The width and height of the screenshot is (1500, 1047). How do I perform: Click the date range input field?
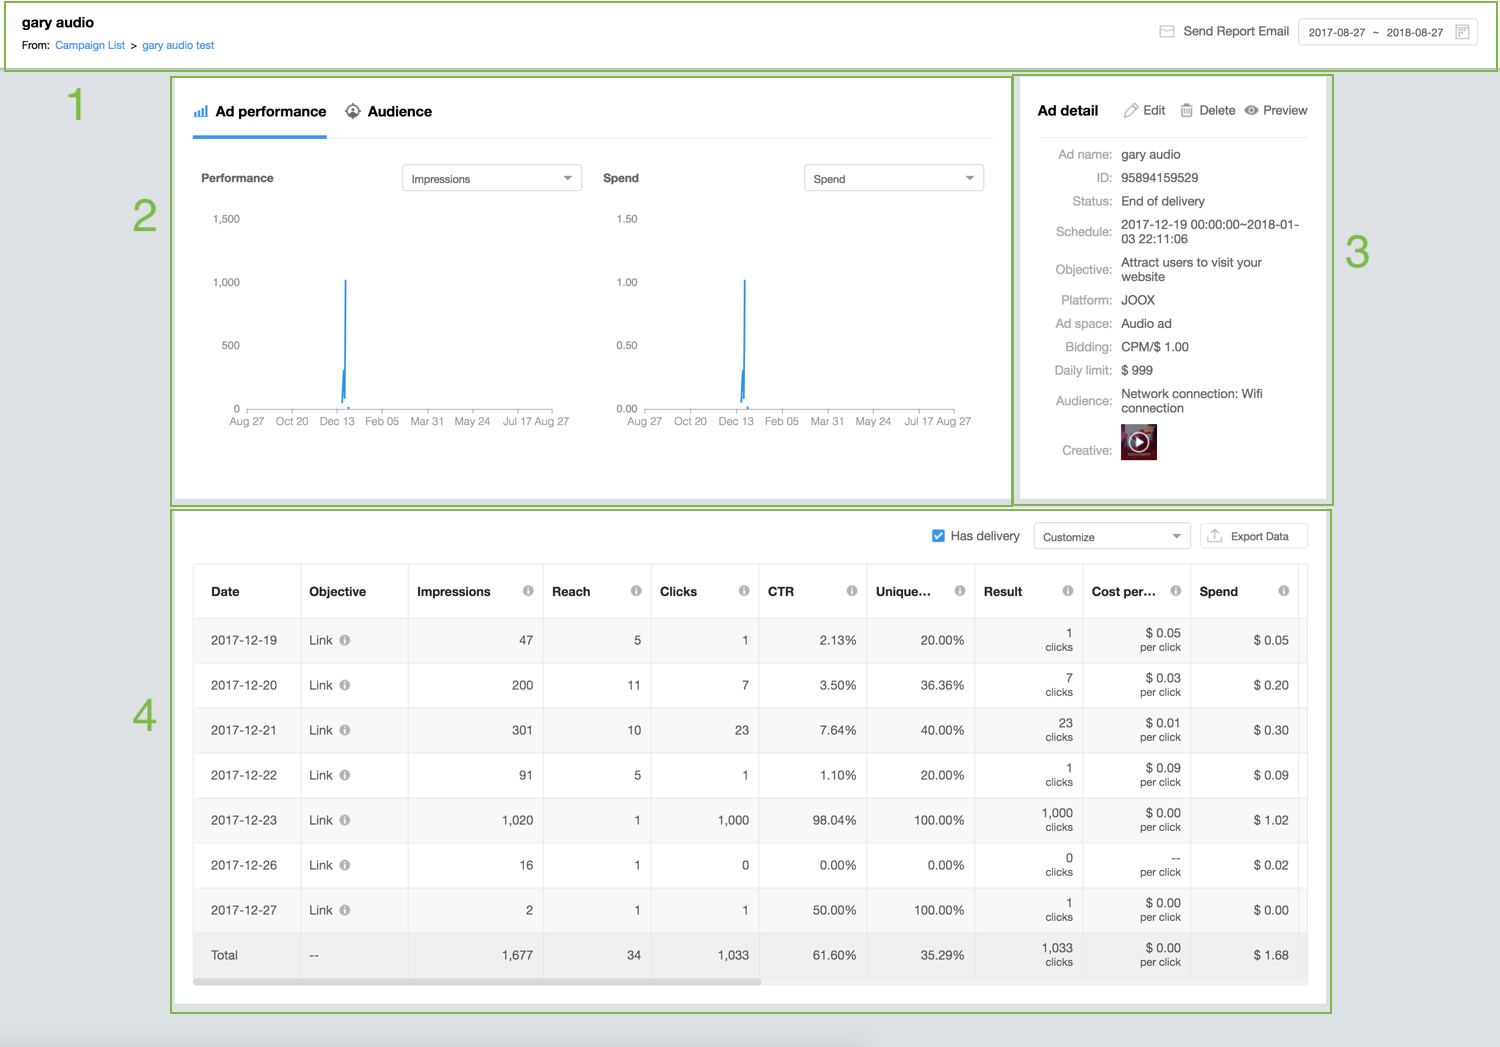click(1388, 32)
